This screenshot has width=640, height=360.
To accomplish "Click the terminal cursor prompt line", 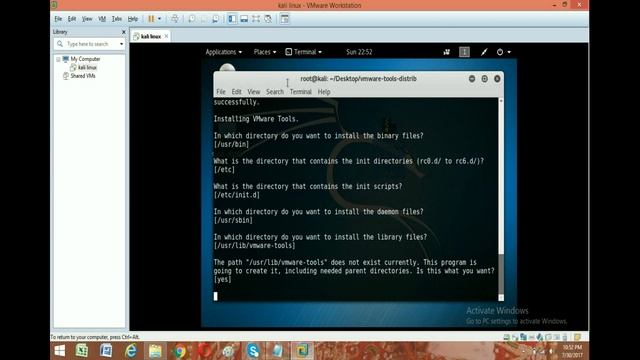I will (x=216, y=296).
